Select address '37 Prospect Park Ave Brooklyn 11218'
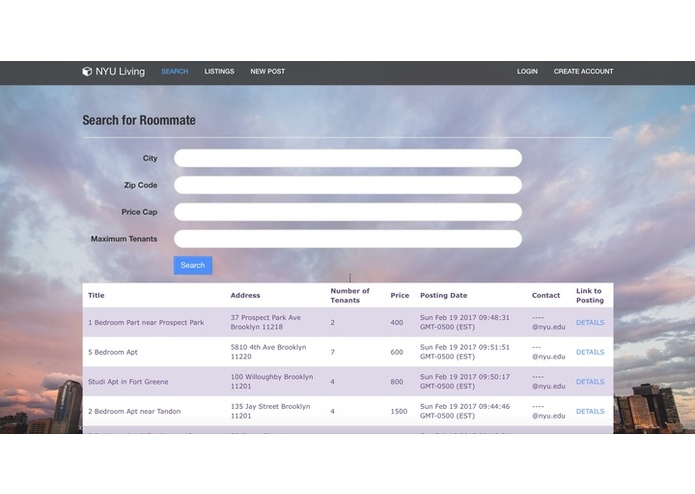The image size is (695, 494). click(x=266, y=323)
